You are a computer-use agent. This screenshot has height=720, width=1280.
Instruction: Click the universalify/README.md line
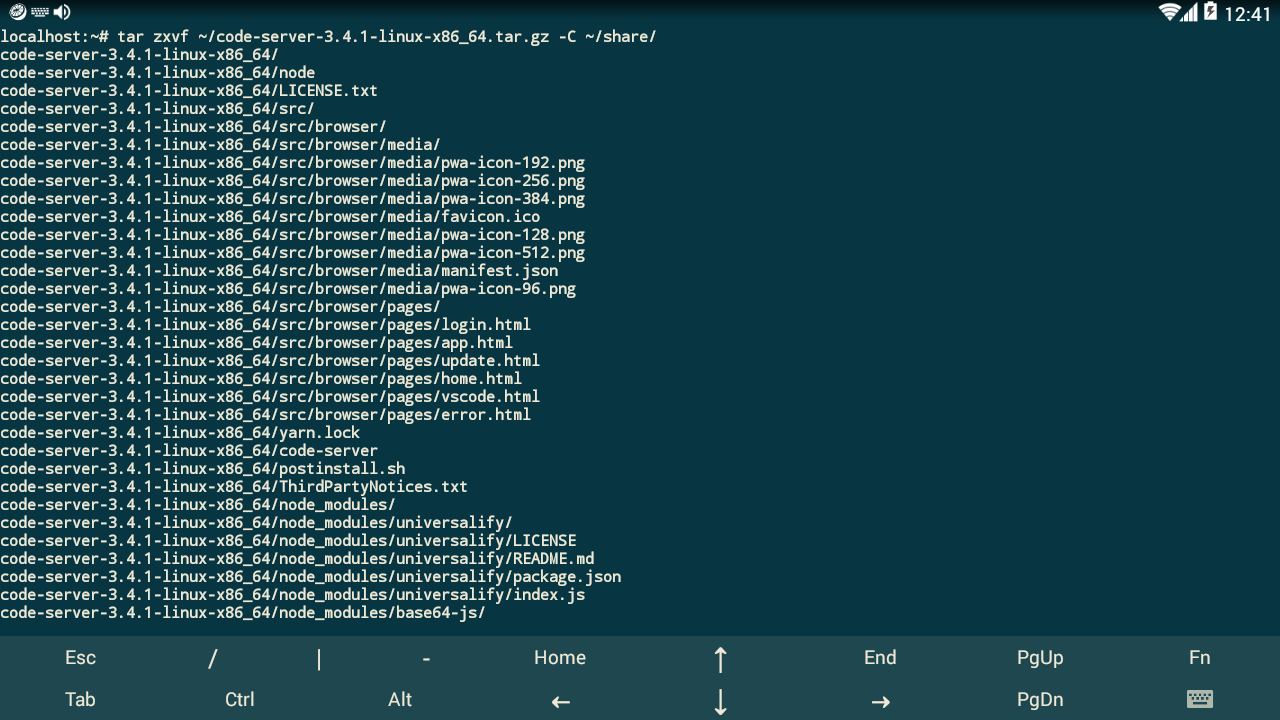coord(297,558)
